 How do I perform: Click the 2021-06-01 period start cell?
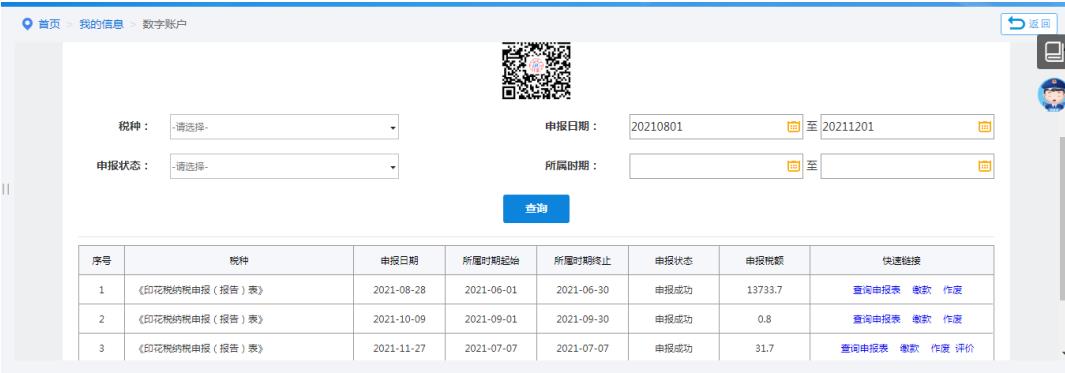[491, 290]
